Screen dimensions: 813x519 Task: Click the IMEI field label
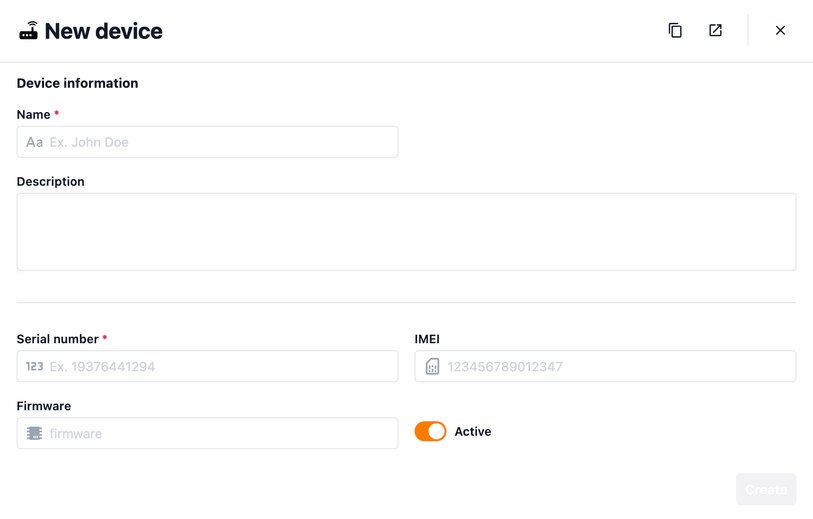tap(427, 339)
